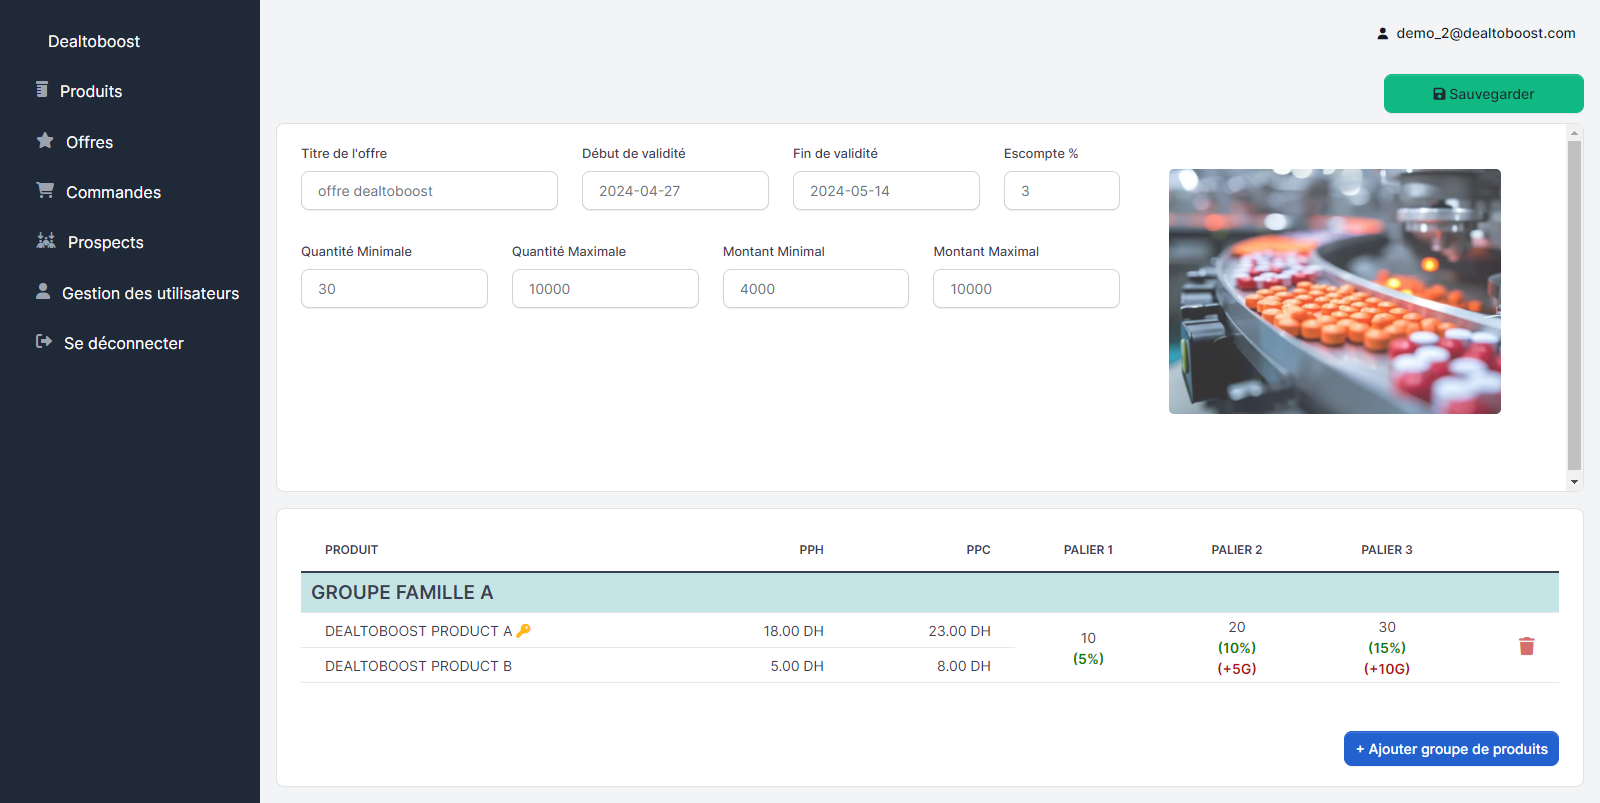Edit the Escompte % field

point(1062,191)
